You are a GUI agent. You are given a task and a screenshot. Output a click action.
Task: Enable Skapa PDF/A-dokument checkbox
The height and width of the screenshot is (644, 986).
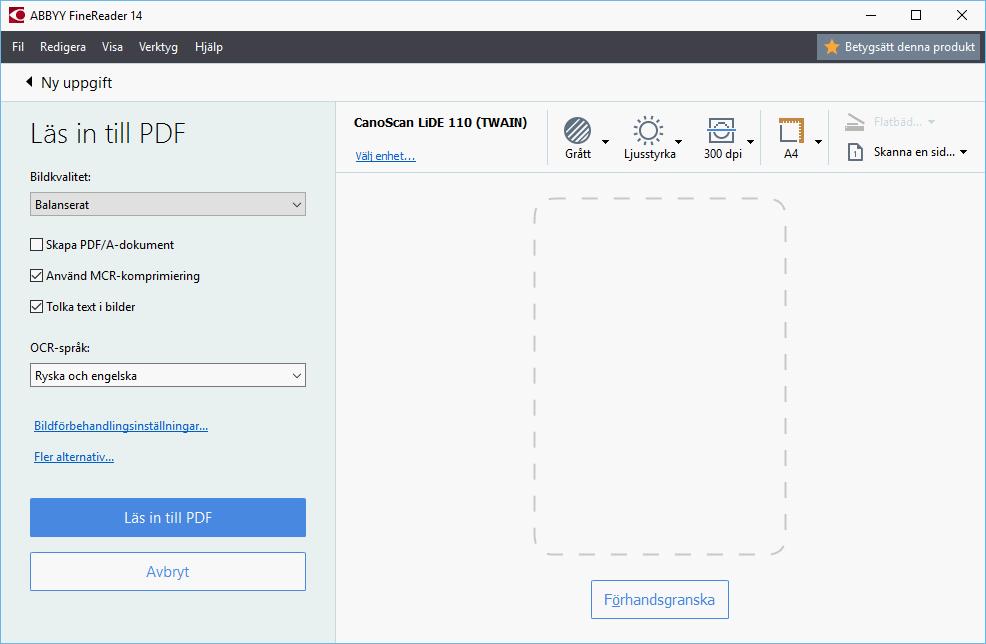coord(36,245)
